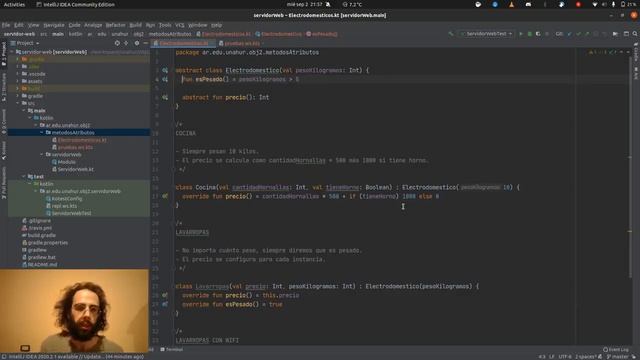Select Electrodomesticos.kt in the project tree
This screenshot has width=640, height=360.
(x=82, y=140)
